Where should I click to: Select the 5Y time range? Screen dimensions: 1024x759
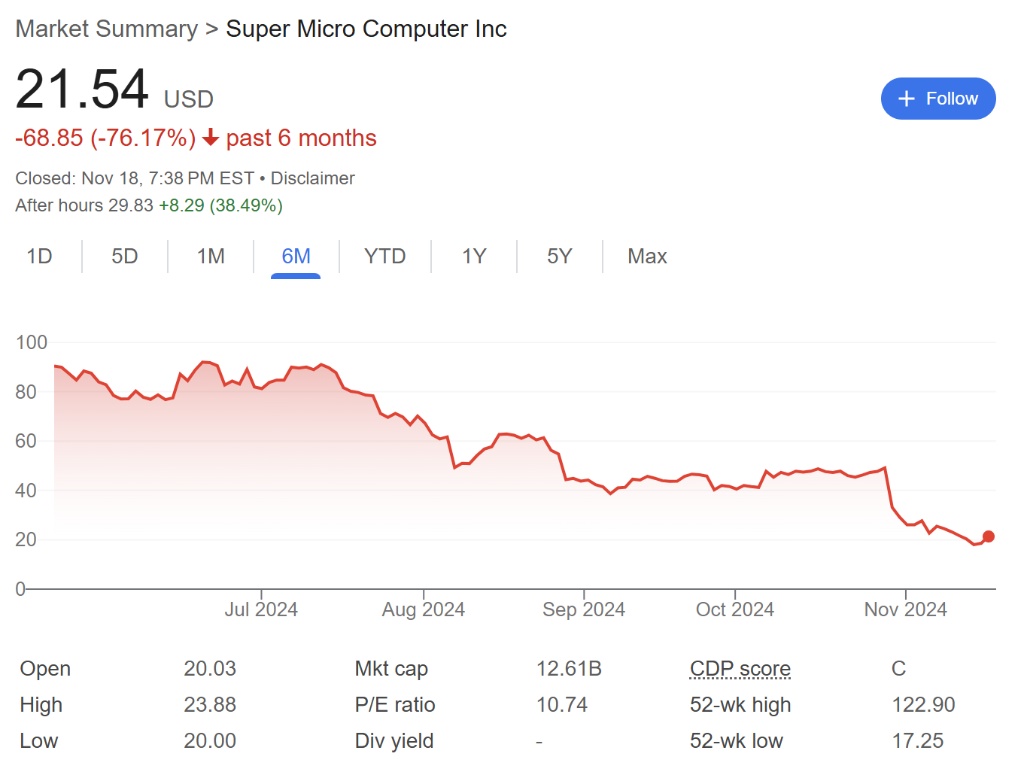[x=560, y=256]
